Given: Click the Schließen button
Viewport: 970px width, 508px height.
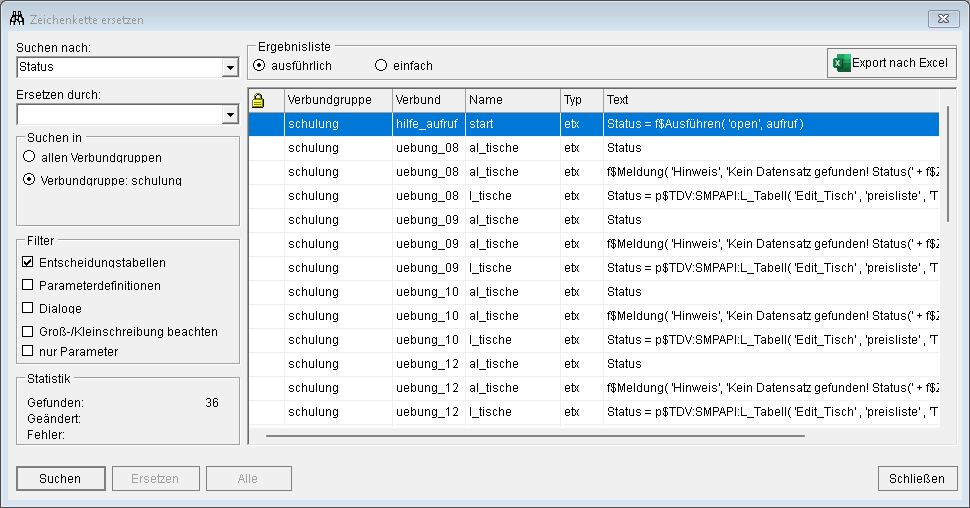Looking at the screenshot, I should (916, 478).
